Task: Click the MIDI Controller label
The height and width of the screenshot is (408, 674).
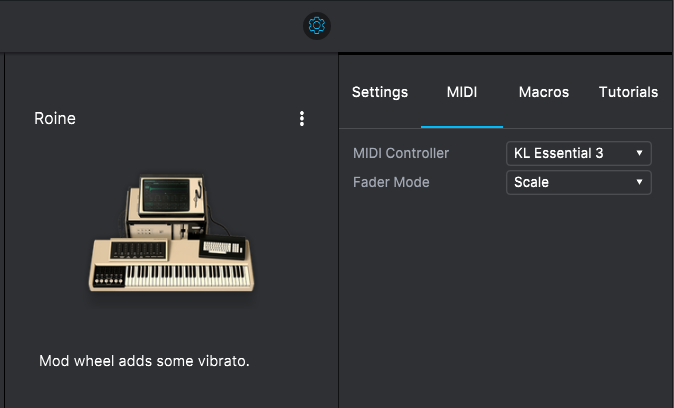Action: 401,153
